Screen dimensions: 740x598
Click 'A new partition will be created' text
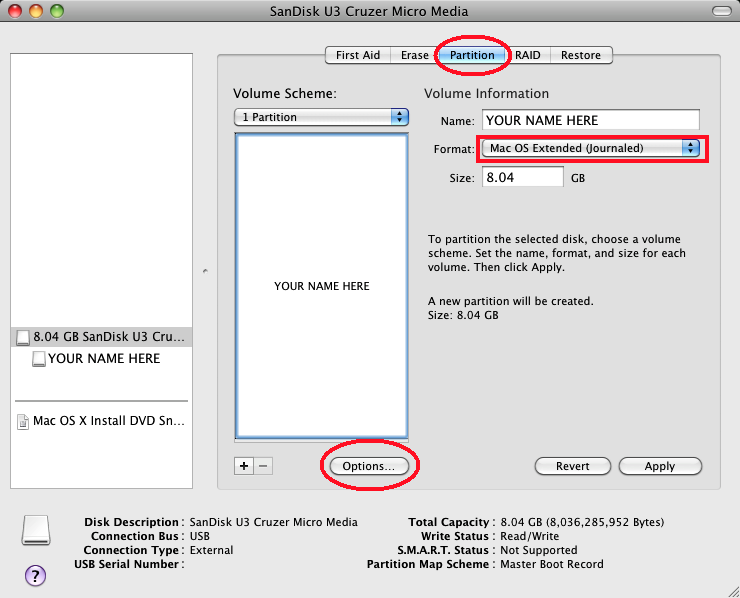[x=511, y=301]
